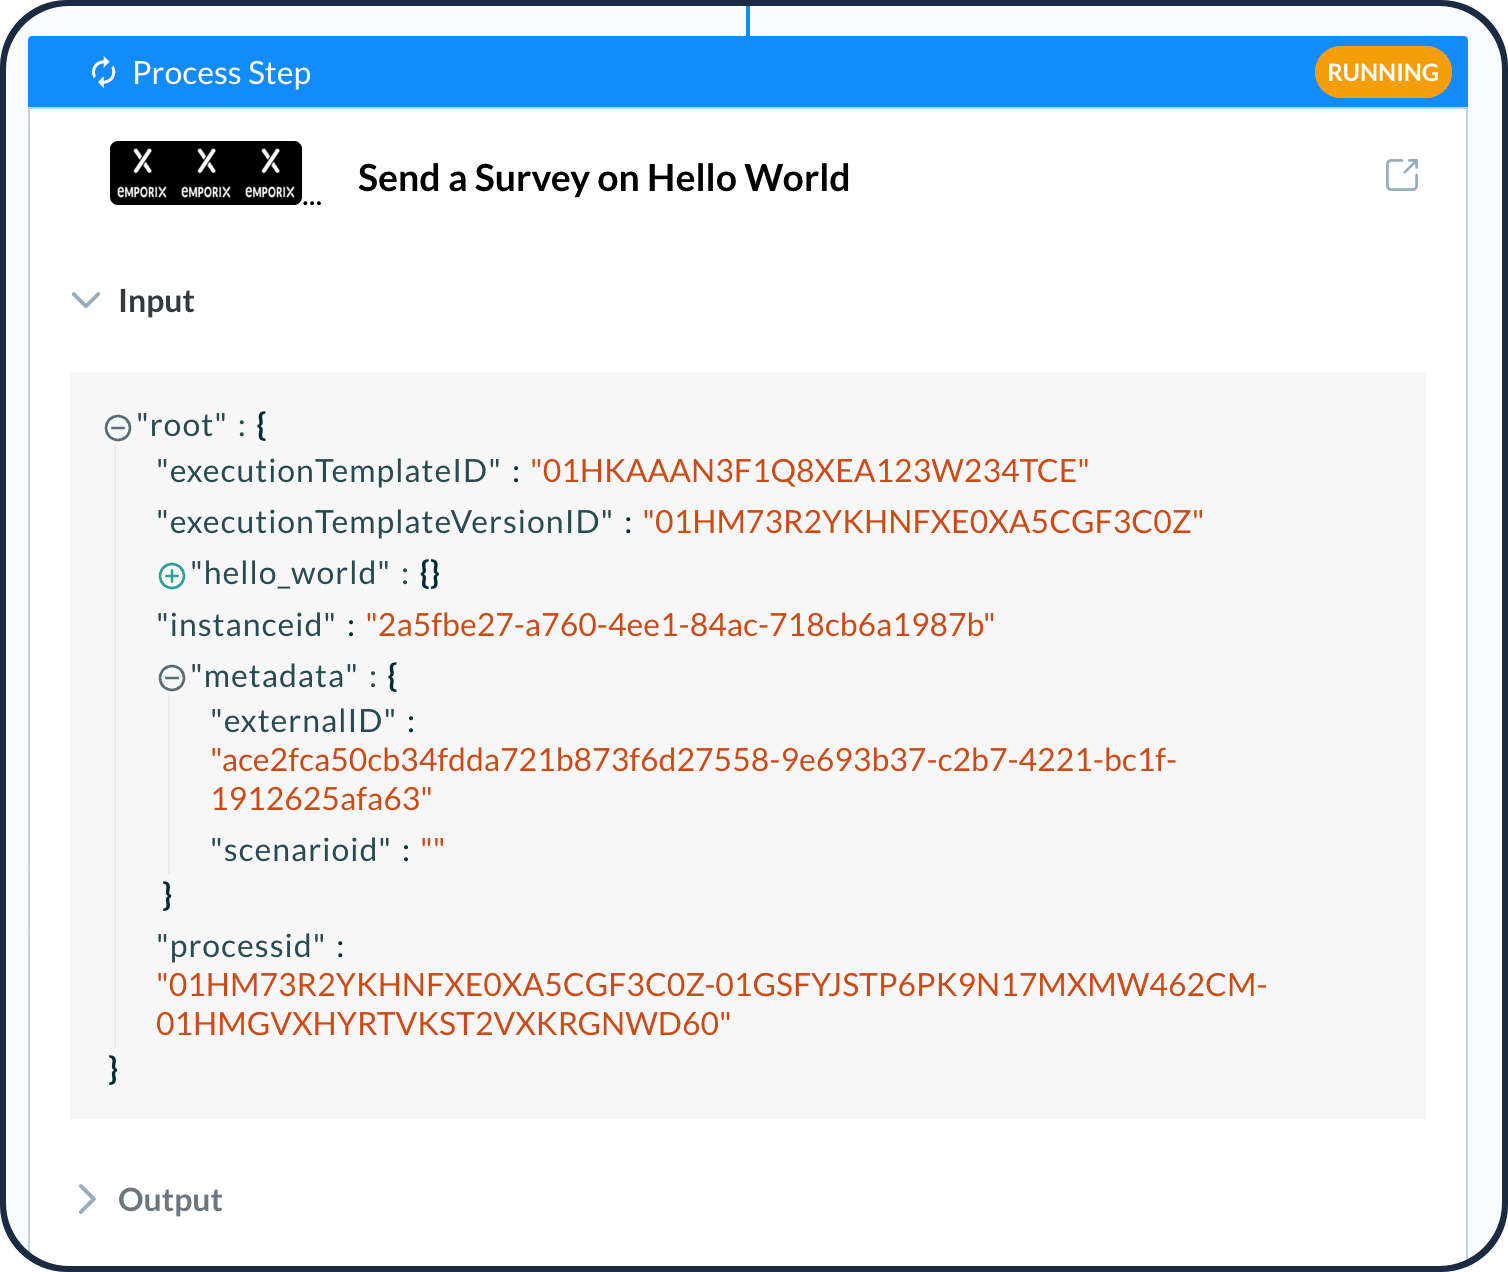
Task: Expand the "hello_world" JSON object
Action: 172,576
